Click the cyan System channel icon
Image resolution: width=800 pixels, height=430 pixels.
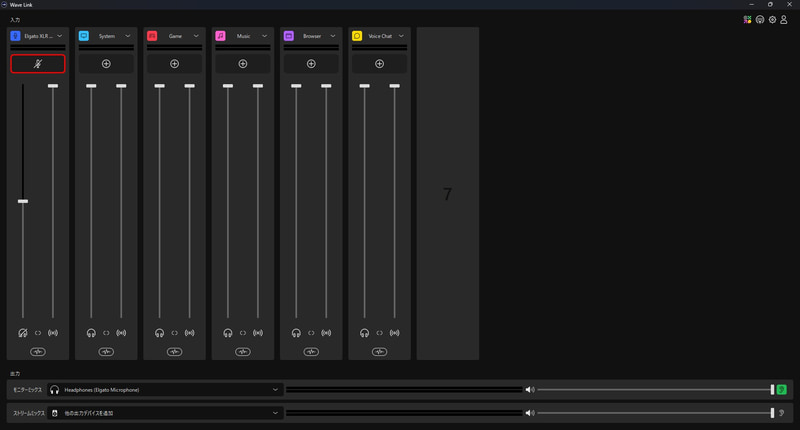pos(84,36)
